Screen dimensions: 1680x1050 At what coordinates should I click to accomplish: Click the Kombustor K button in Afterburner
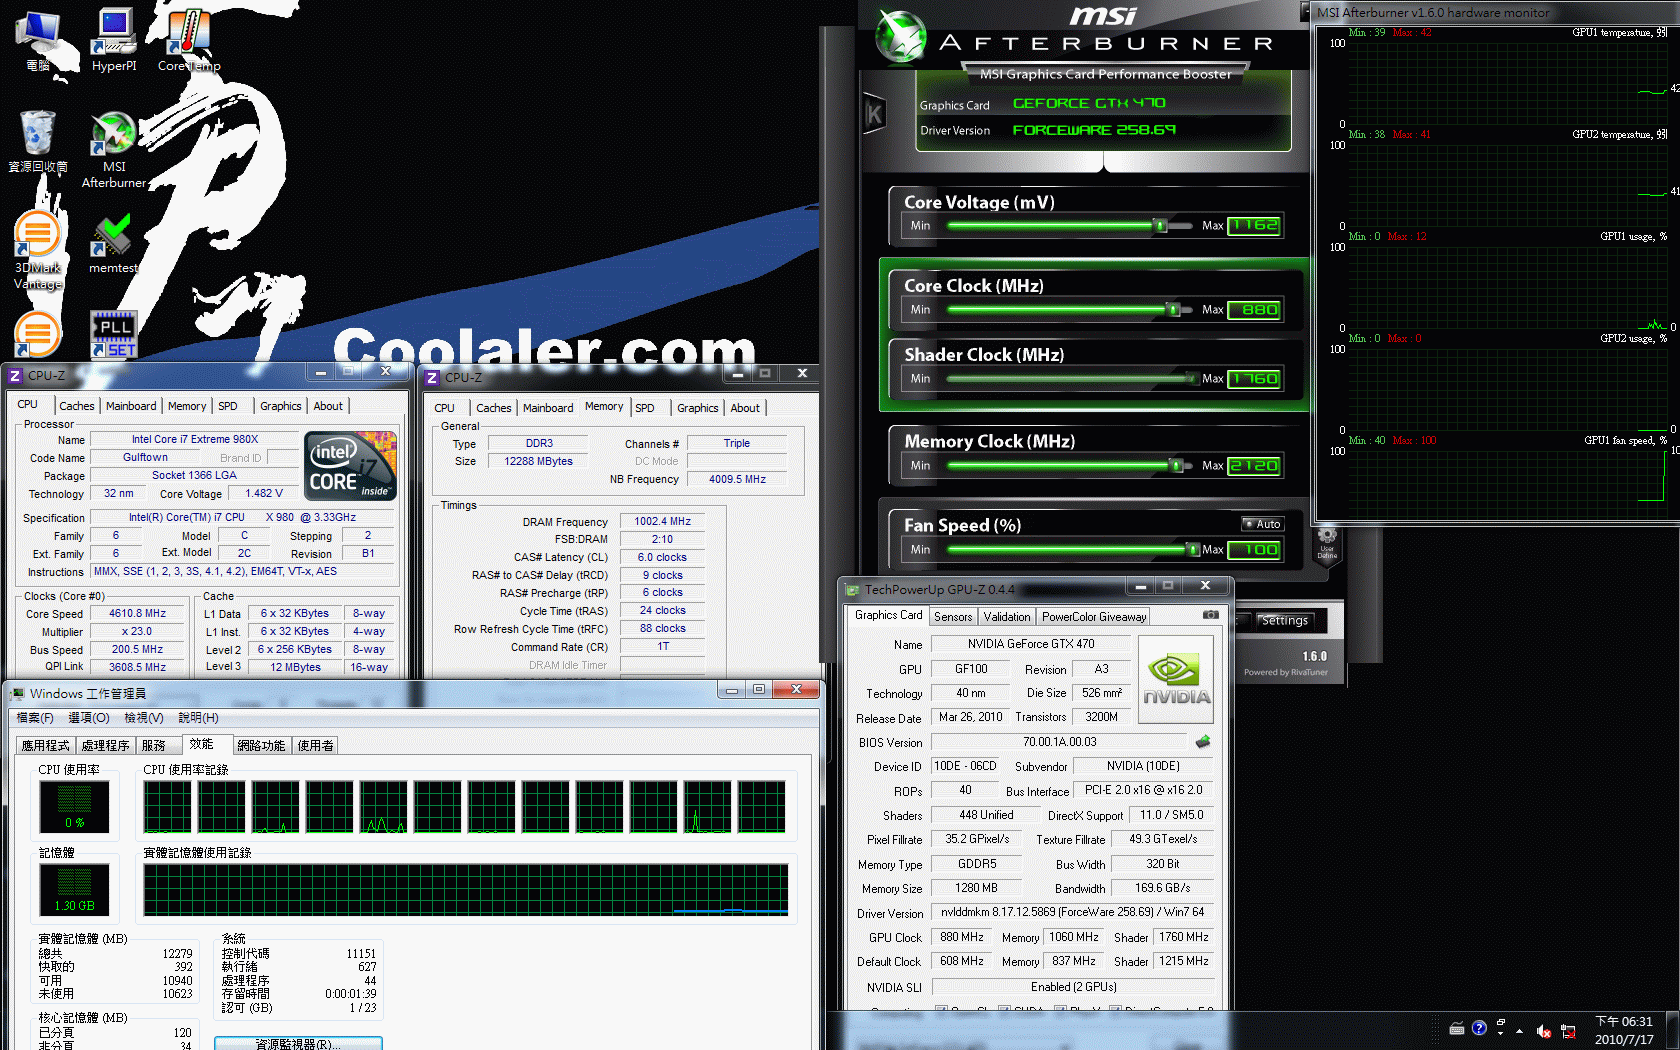874,115
